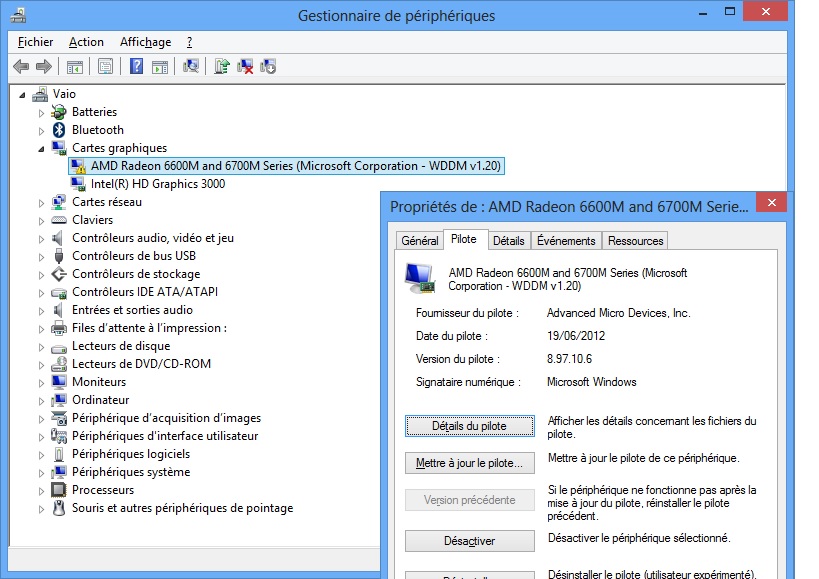The width and height of the screenshot is (819, 579).
Task: Expand the Moniteurs node
Action: [x=41, y=383]
